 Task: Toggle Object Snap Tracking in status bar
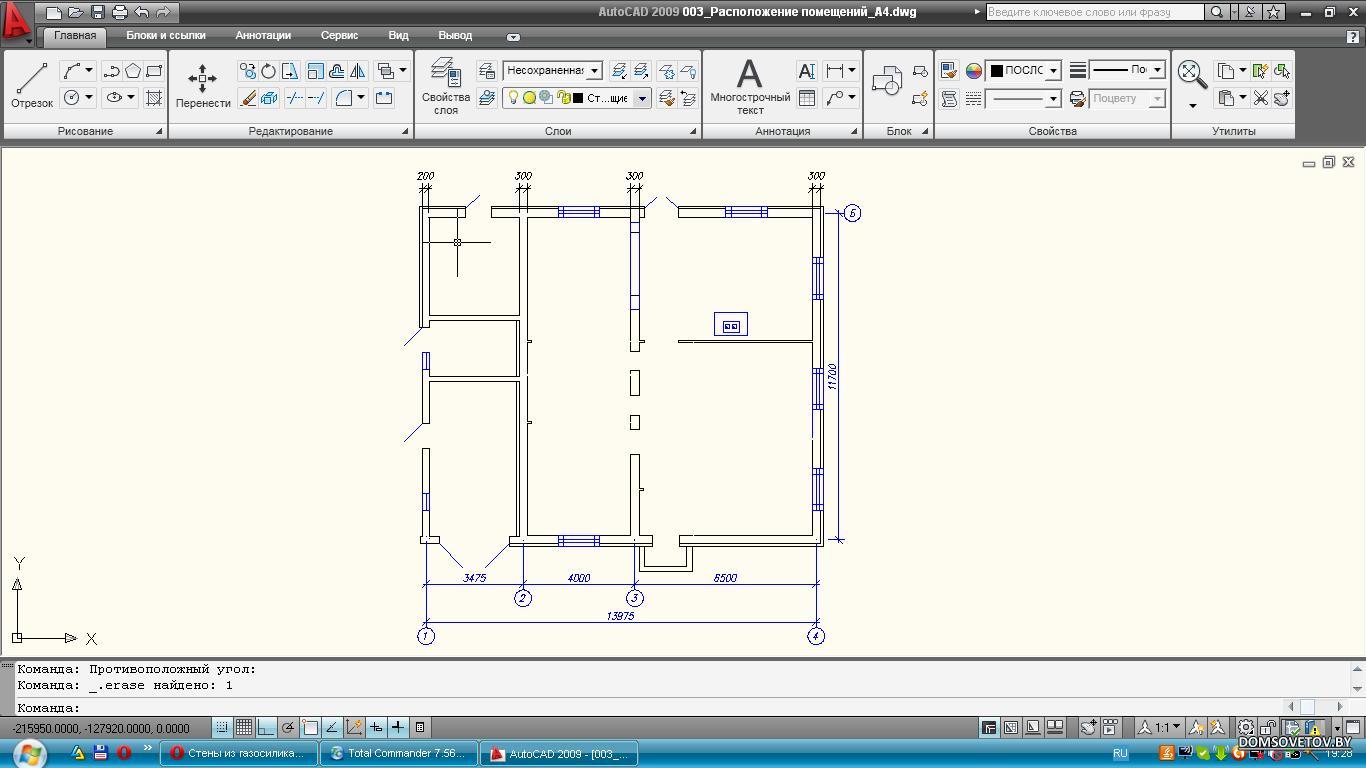[x=332, y=727]
